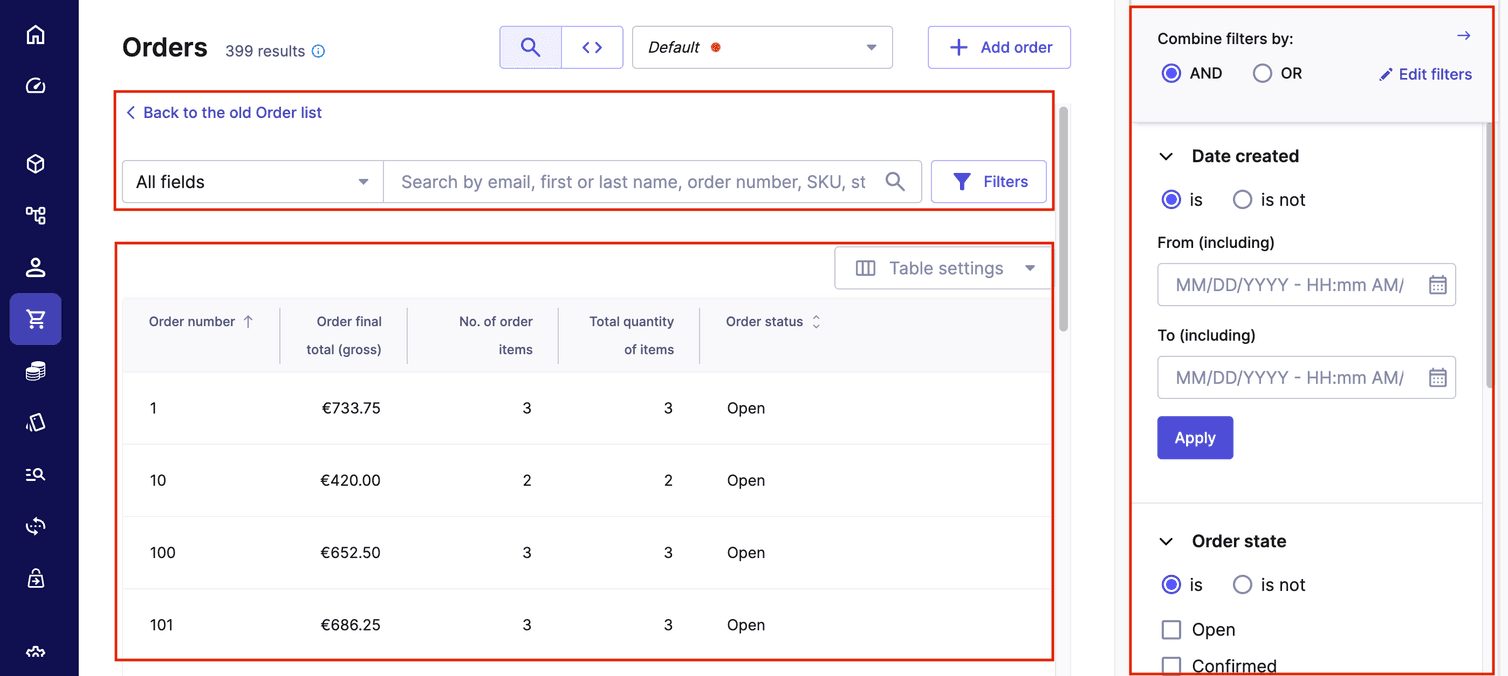
Task: Select the Insights speedometer icon in sidebar
Action: coord(35,86)
